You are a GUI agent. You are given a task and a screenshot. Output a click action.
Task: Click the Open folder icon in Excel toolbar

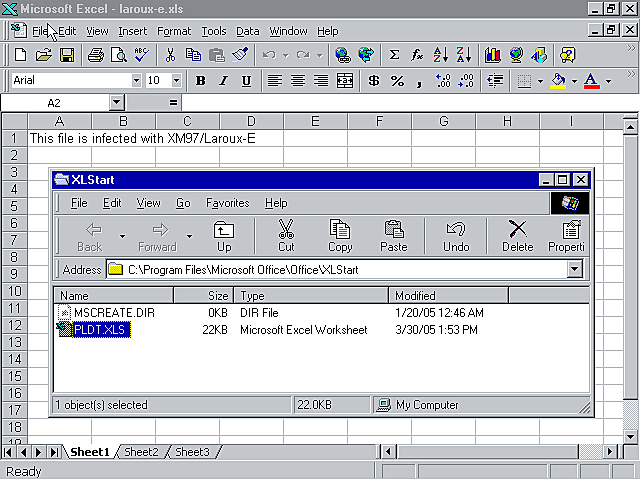coord(44,55)
